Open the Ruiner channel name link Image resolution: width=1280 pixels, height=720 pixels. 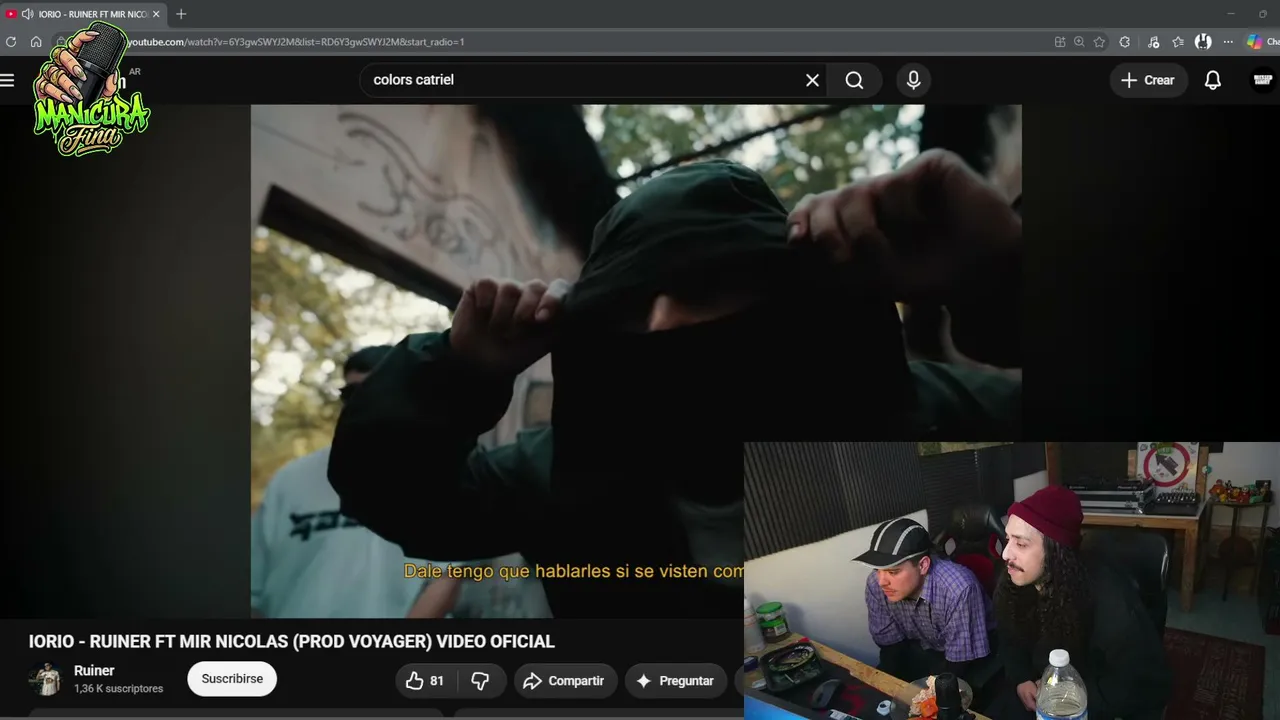pos(94,671)
